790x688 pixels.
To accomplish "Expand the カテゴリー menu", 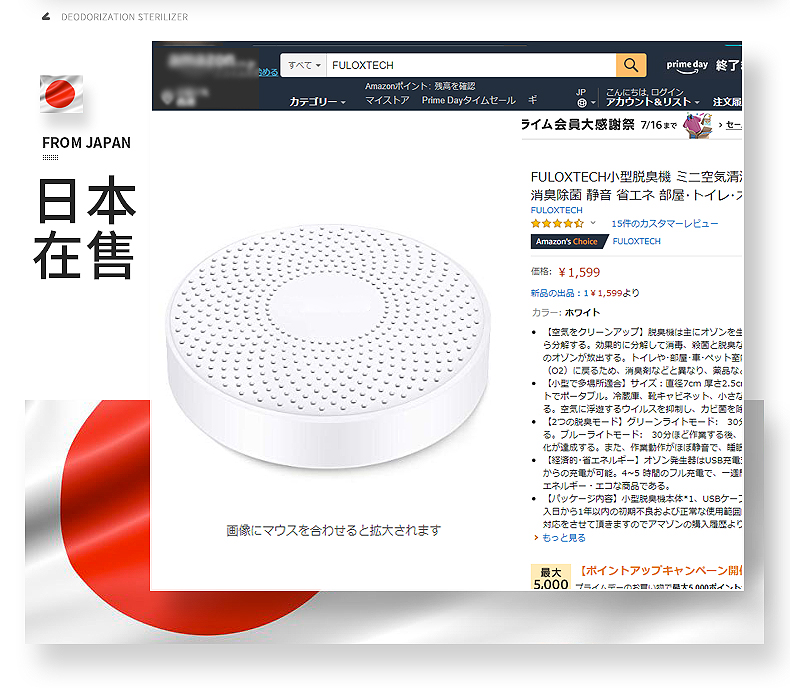I will tap(317, 102).
